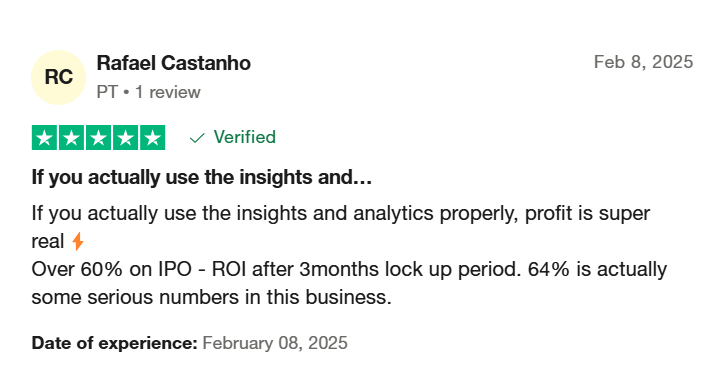The image size is (724, 381).
Task: Click the PT country code label
Action: coord(108,92)
